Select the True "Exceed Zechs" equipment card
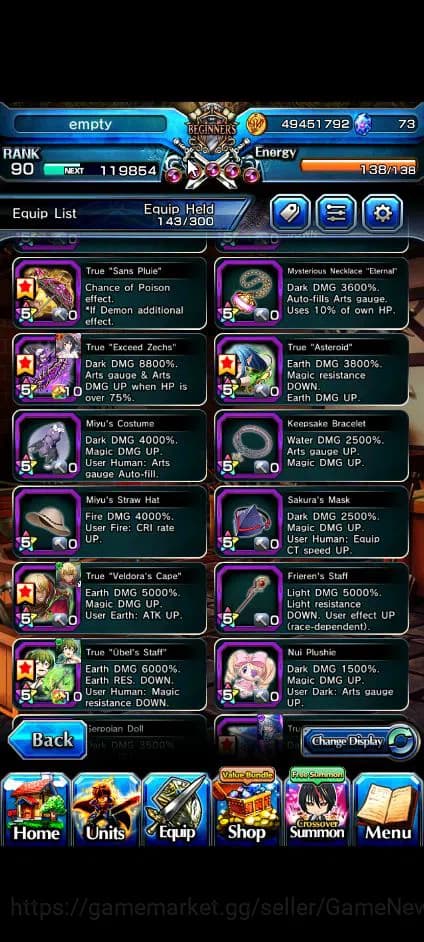This screenshot has width=424, height=942. 109,370
